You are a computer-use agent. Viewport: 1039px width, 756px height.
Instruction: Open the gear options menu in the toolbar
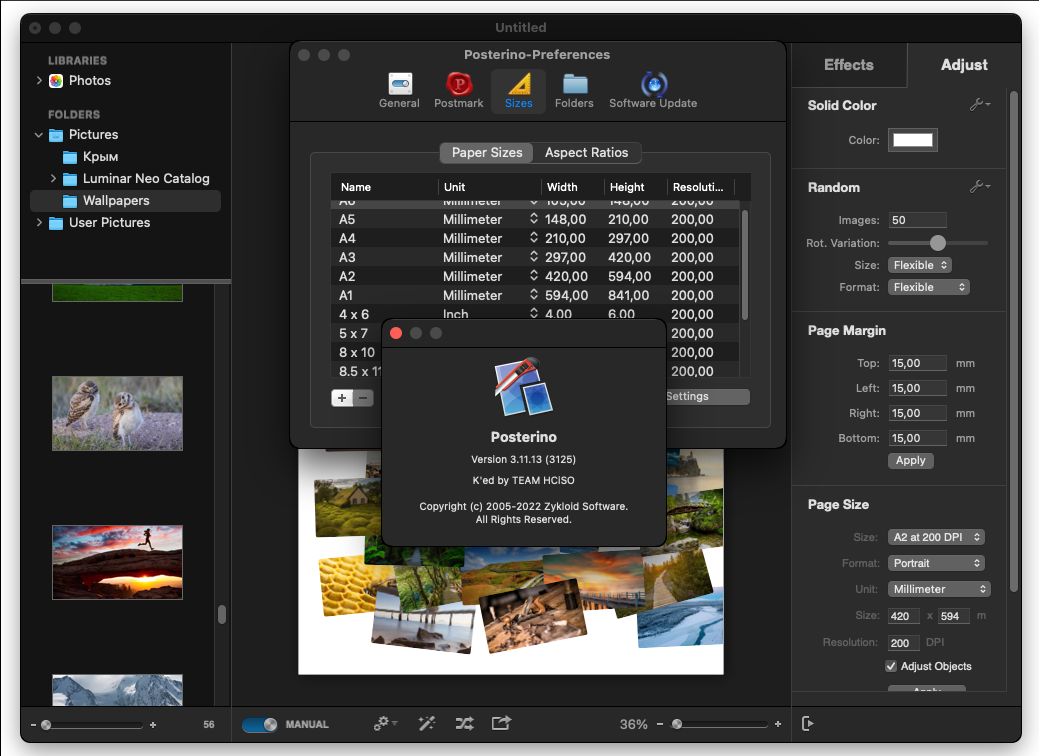(385, 724)
